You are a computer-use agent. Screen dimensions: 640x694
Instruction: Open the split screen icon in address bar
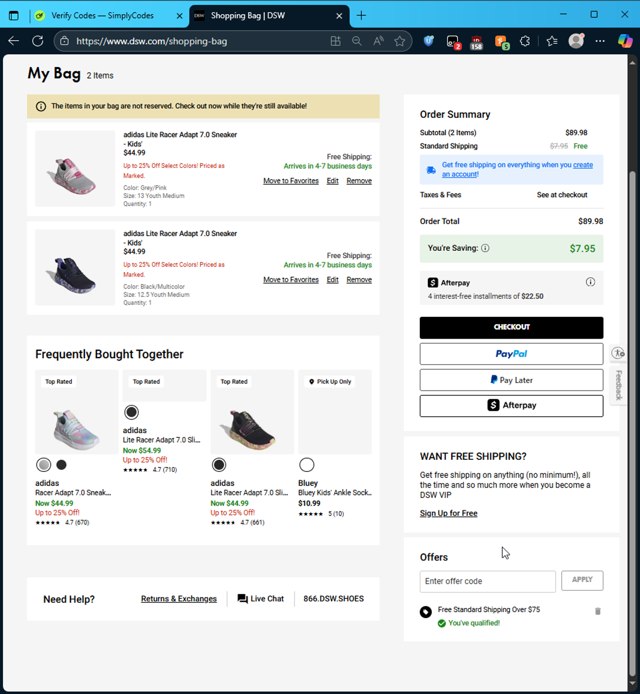(x=335, y=41)
